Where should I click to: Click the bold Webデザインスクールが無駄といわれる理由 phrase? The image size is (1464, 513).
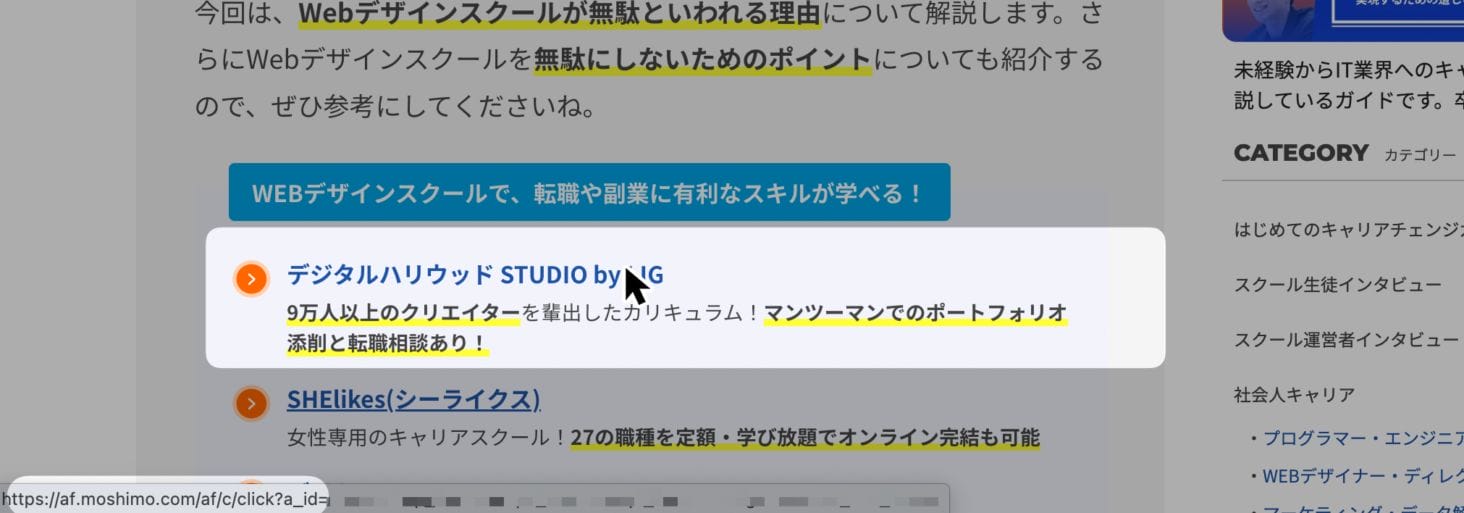pyautogui.click(x=559, y=14)
